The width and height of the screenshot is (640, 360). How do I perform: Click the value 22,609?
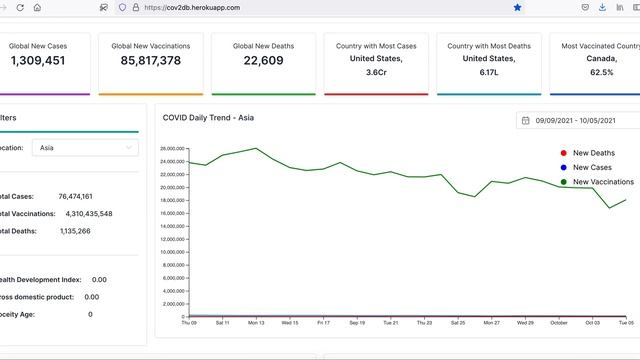(264, 60)
